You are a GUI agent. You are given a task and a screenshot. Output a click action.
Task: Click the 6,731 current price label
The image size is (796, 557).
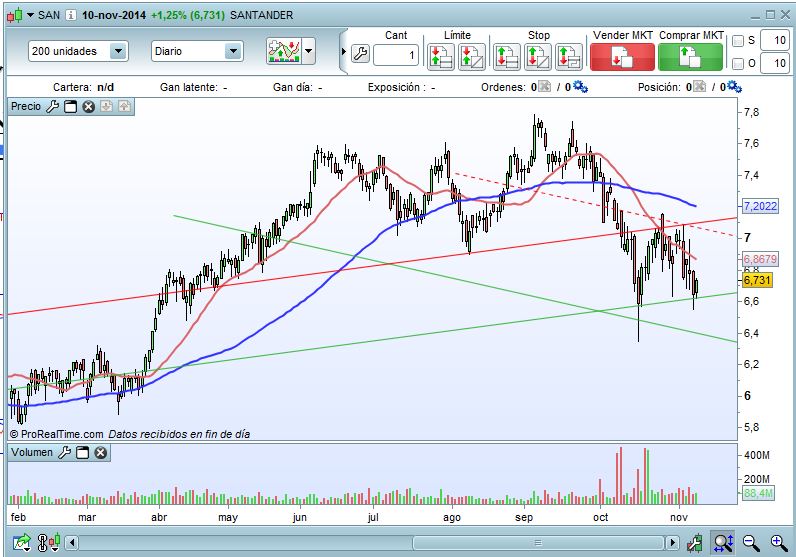(x=757, y=280)
